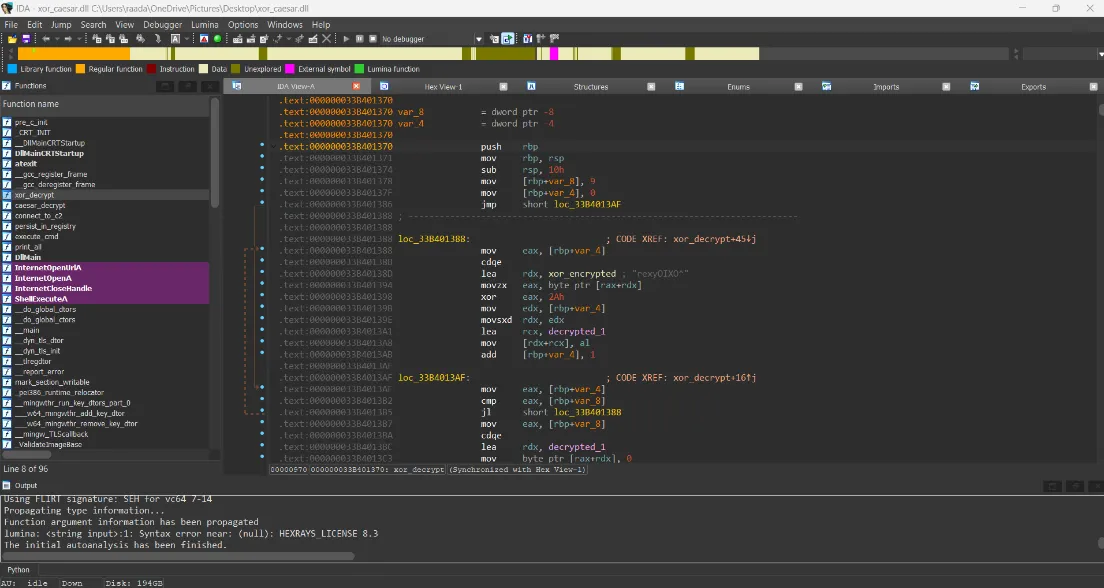Image resolution: width=1104 pixels, height=588 pixels.
Task: Click the Output panel horizontal scrollbar
Action: 177,556
